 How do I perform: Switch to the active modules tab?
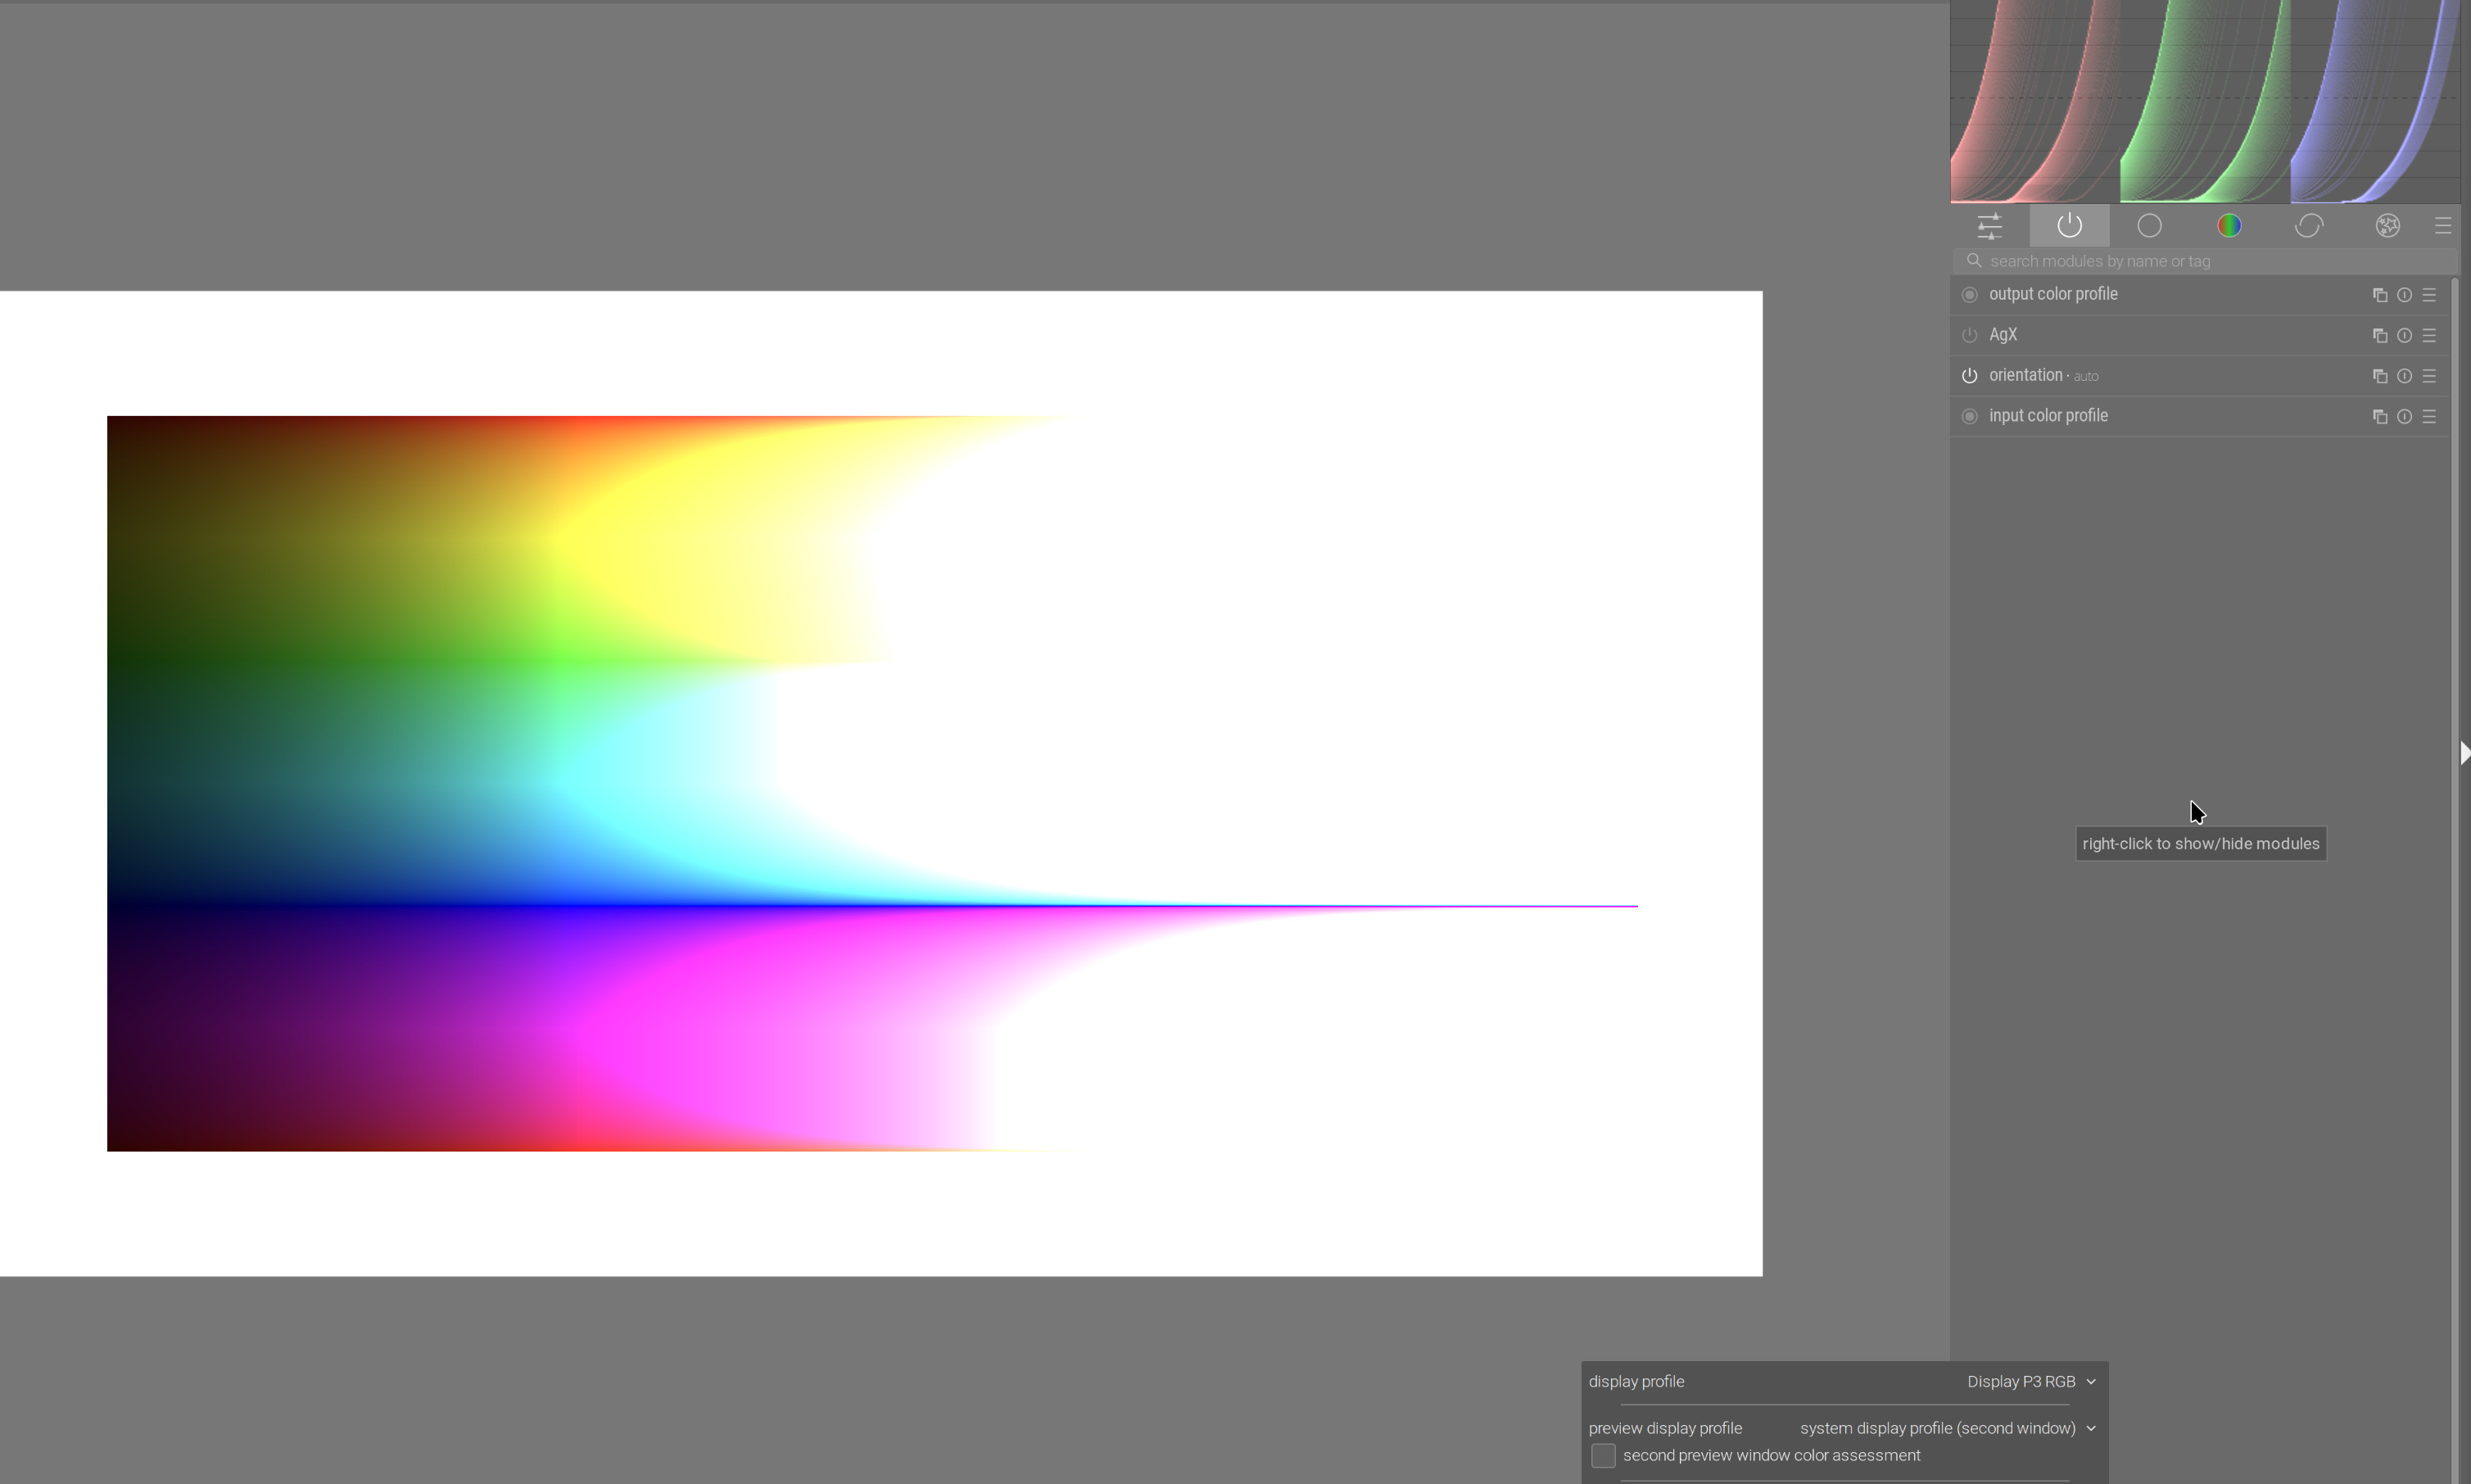point(2069,226)
